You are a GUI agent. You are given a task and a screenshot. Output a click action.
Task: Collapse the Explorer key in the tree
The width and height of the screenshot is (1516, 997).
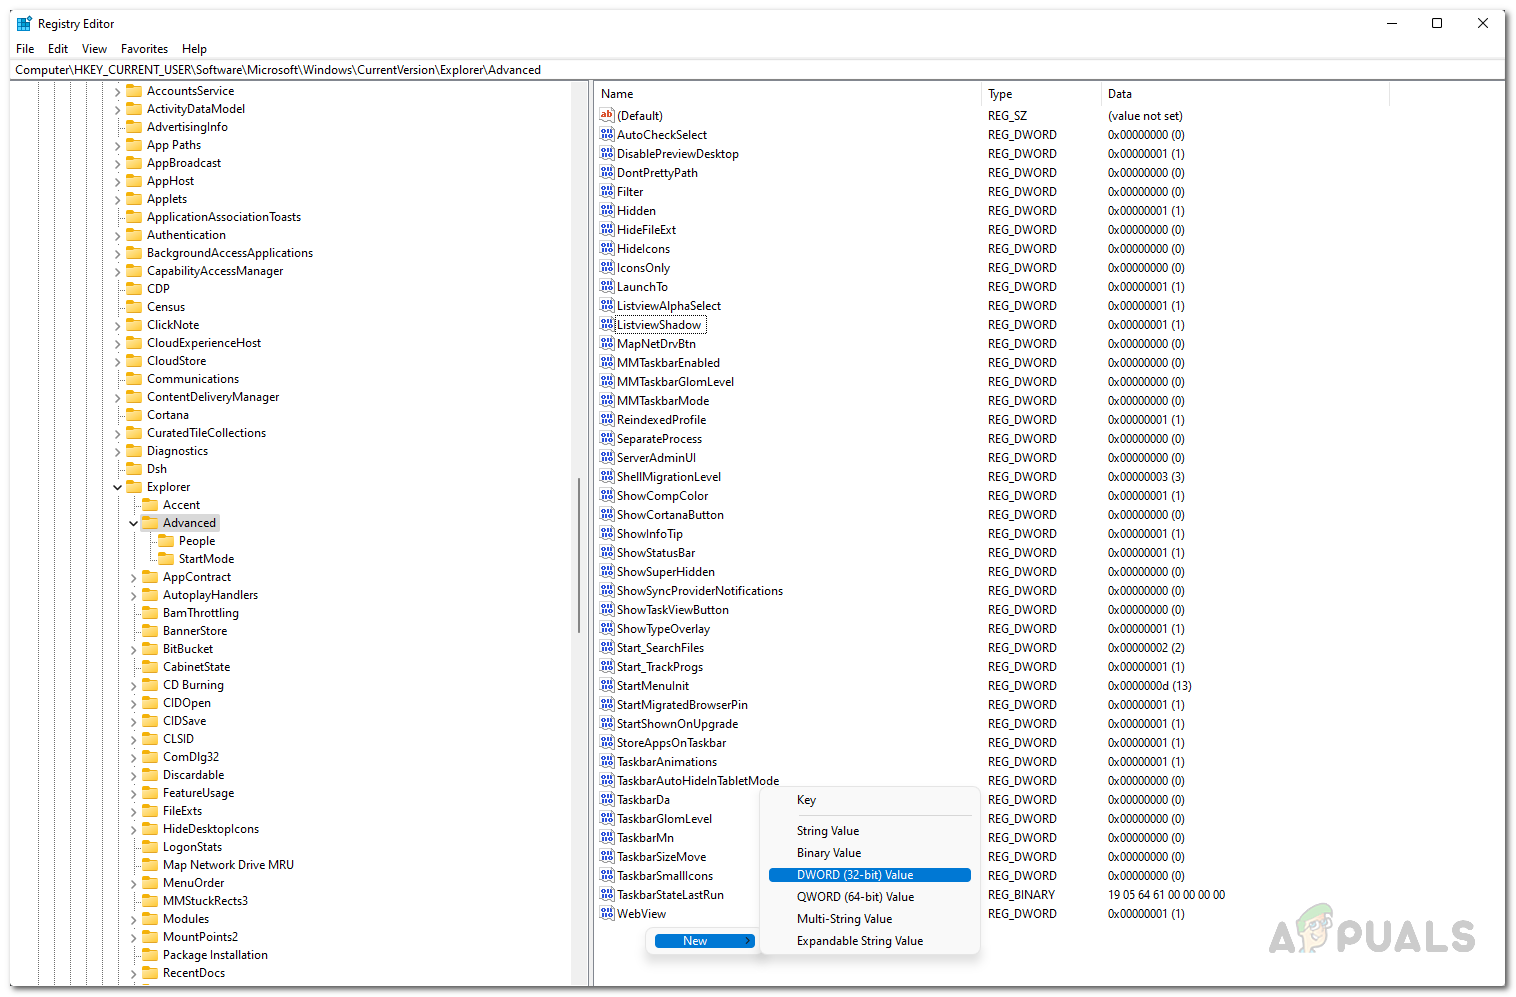[117, 487]
